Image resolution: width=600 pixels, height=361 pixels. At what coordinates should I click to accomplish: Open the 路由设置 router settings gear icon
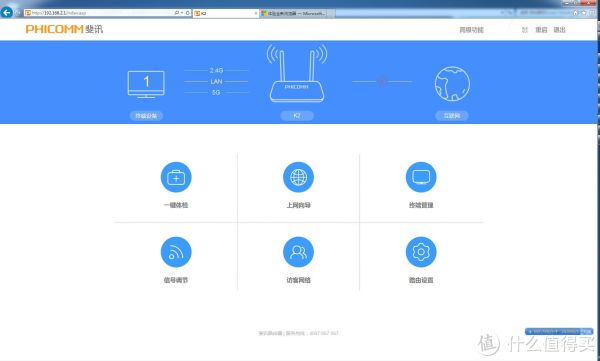point(421,252)
